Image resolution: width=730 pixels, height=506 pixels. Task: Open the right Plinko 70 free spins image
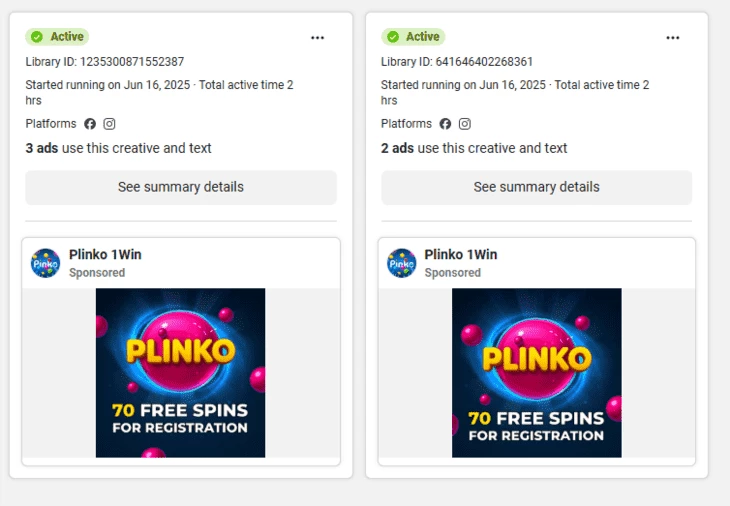click(536, 373)
